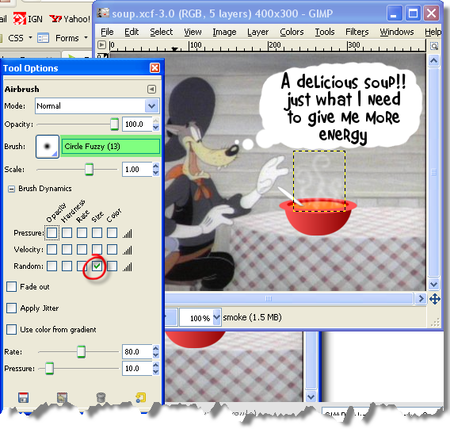Click the ruler origin menu button
Image resolution: width=450 pixels, height=429 pixels.
(x=102, y=45)
